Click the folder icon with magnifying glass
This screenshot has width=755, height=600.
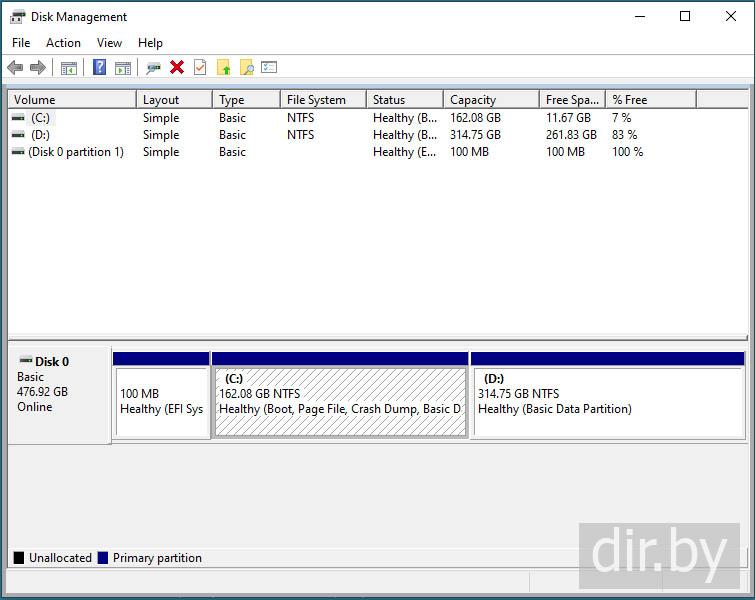246,67
